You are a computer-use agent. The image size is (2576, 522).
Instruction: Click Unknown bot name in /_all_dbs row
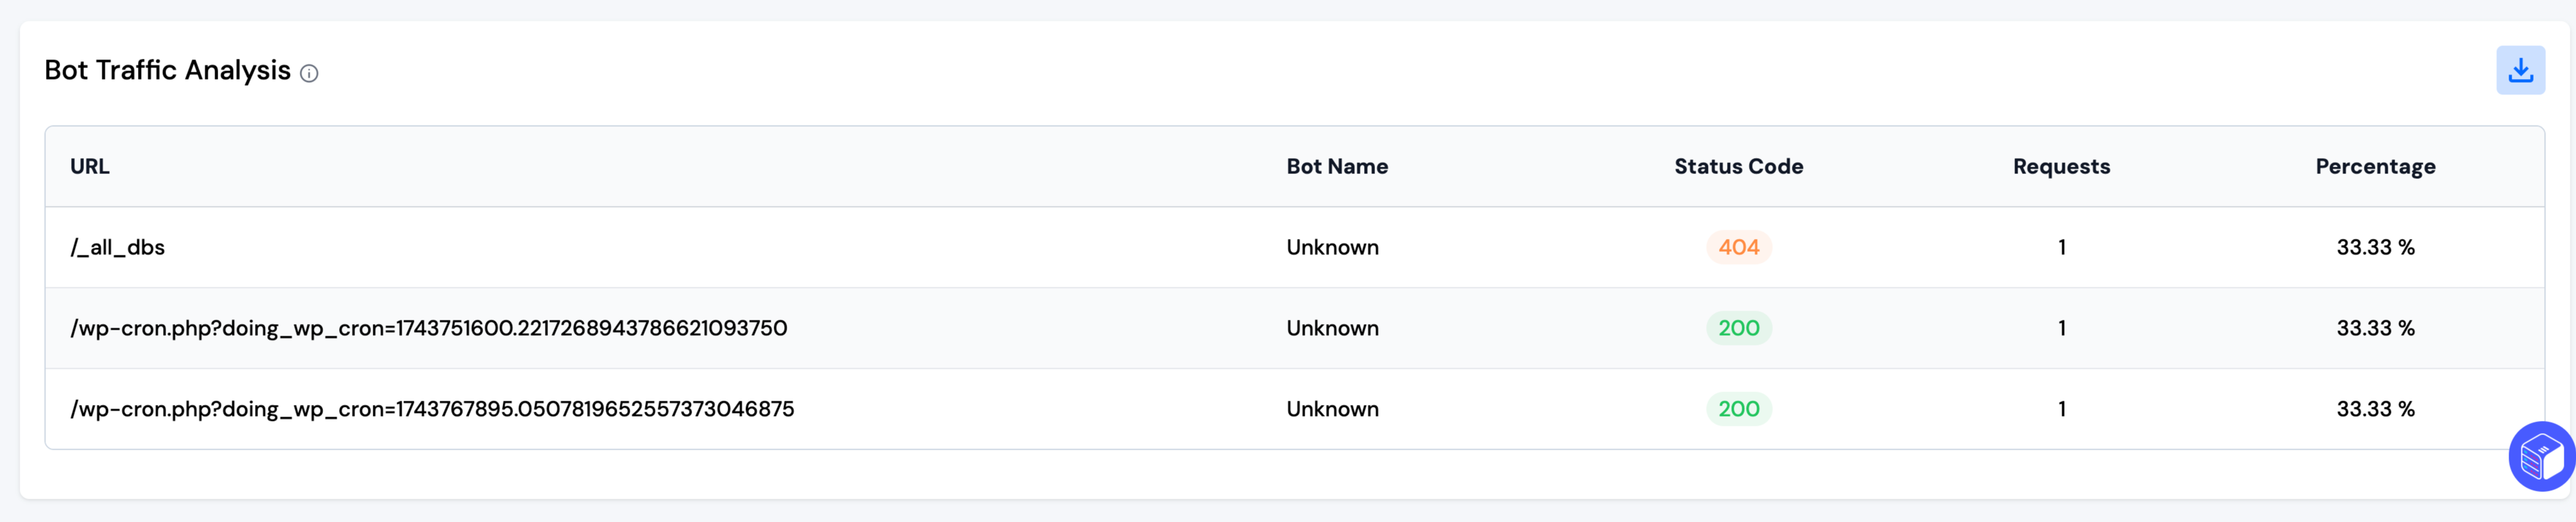point(1332,247)
